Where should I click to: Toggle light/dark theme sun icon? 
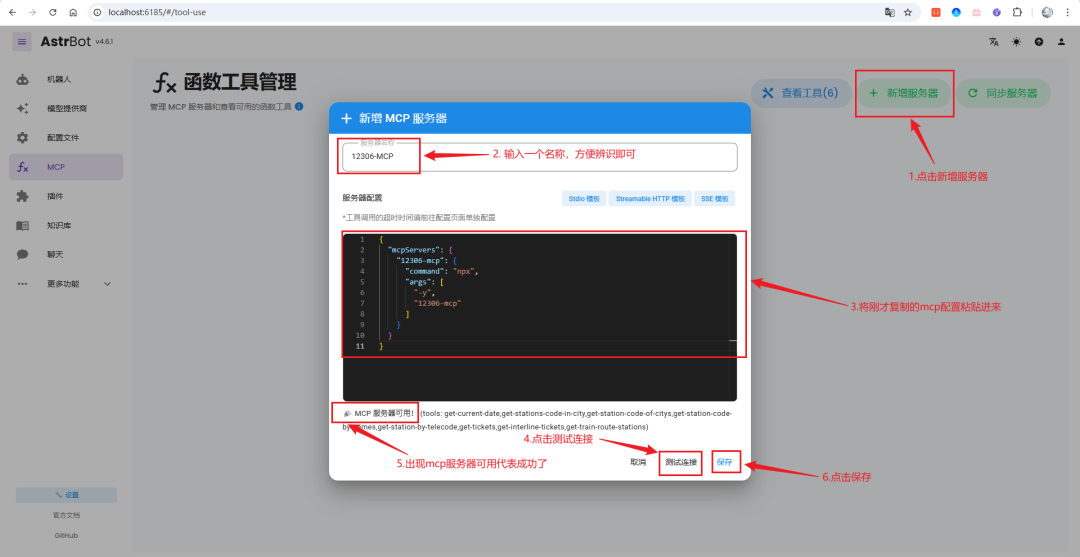(x=1017, y=42)
